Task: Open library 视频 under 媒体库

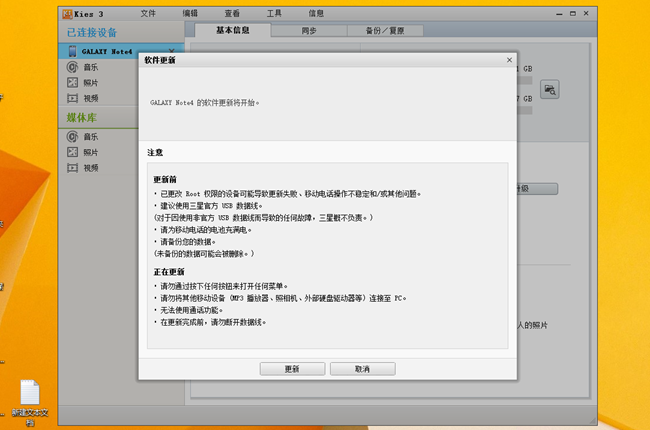Action: tap(91, 168)
